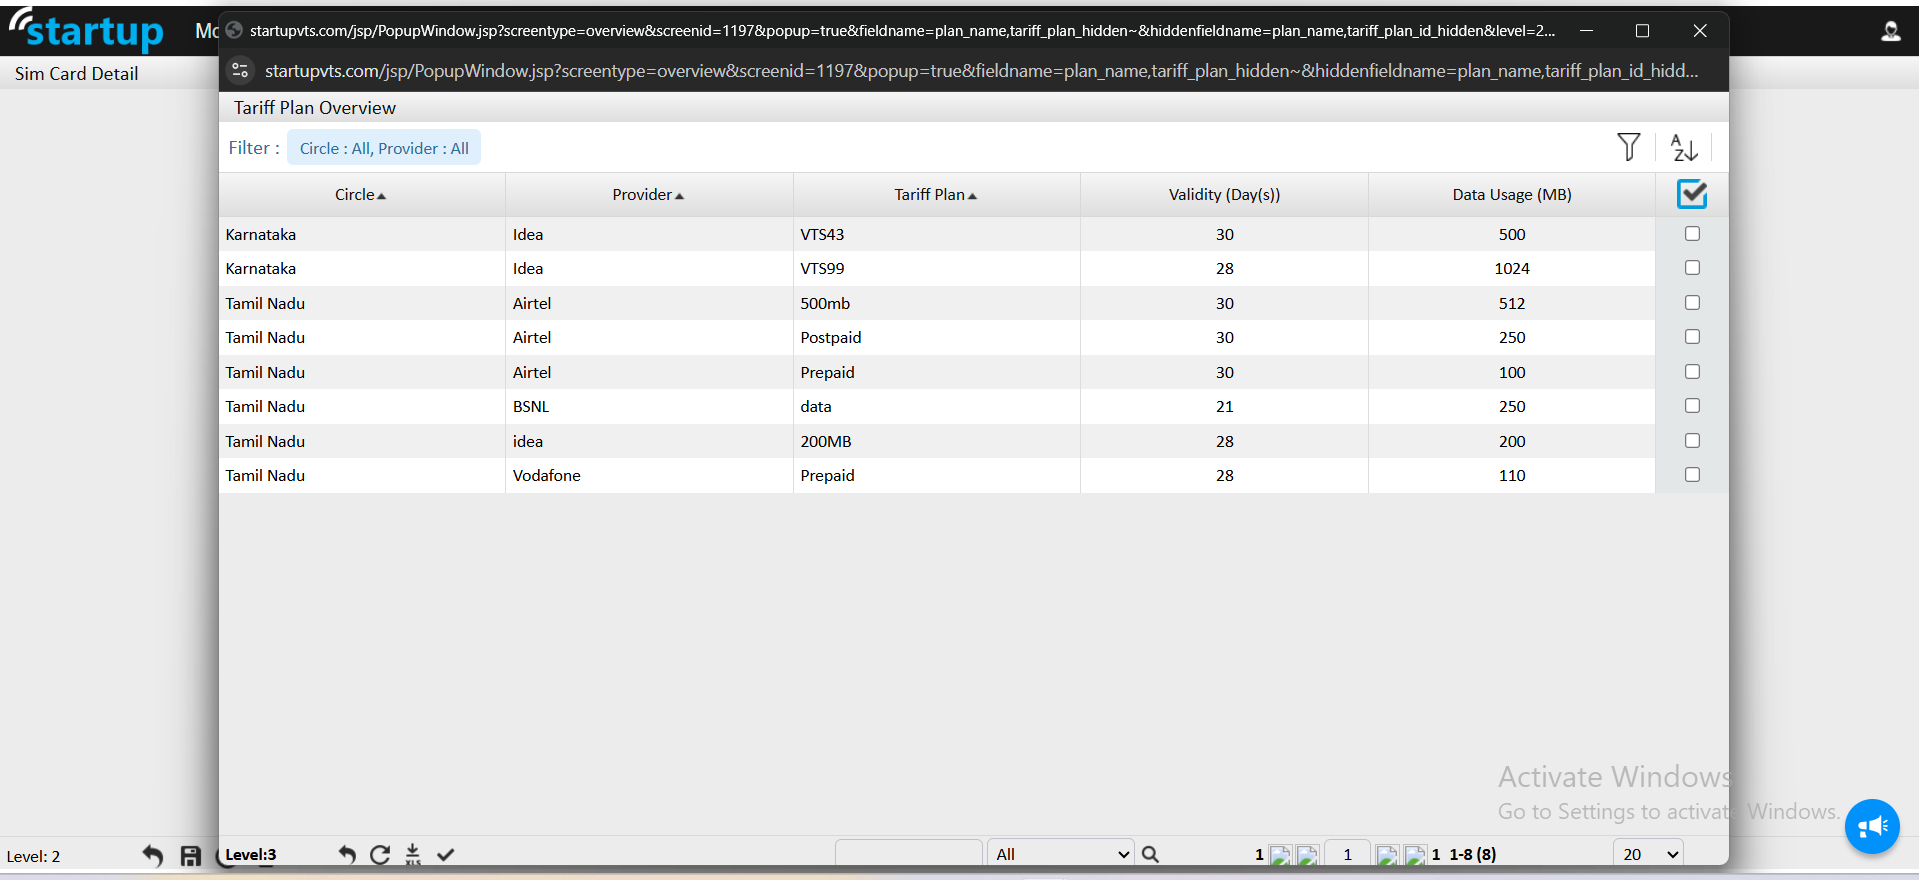
Task: Export the list using XLS download icon
Action: (413, 855)
